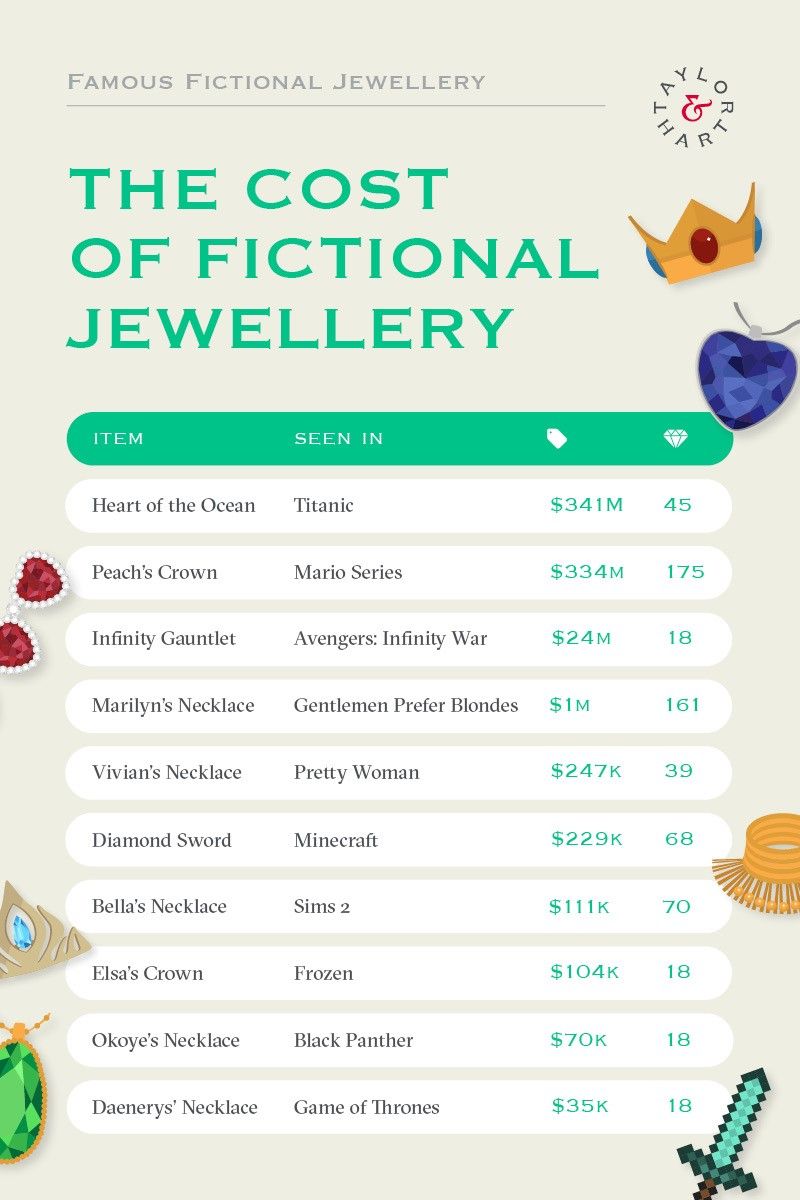The width and height of the screenshot is (800, 1200).
Task: Click Gentlemen Prefer Blondes text
Action: (406, 706)
